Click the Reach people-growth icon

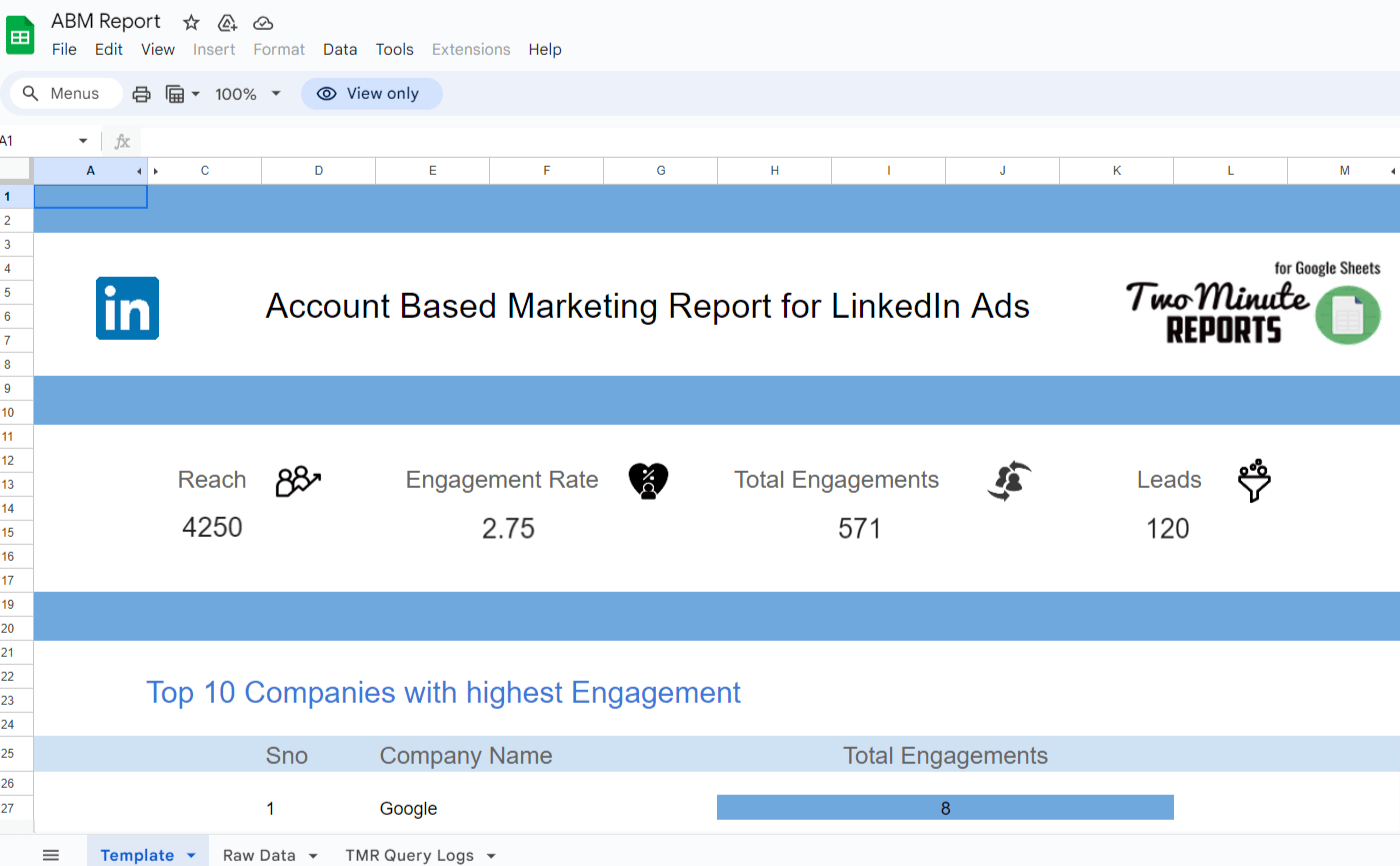point(298,481)
